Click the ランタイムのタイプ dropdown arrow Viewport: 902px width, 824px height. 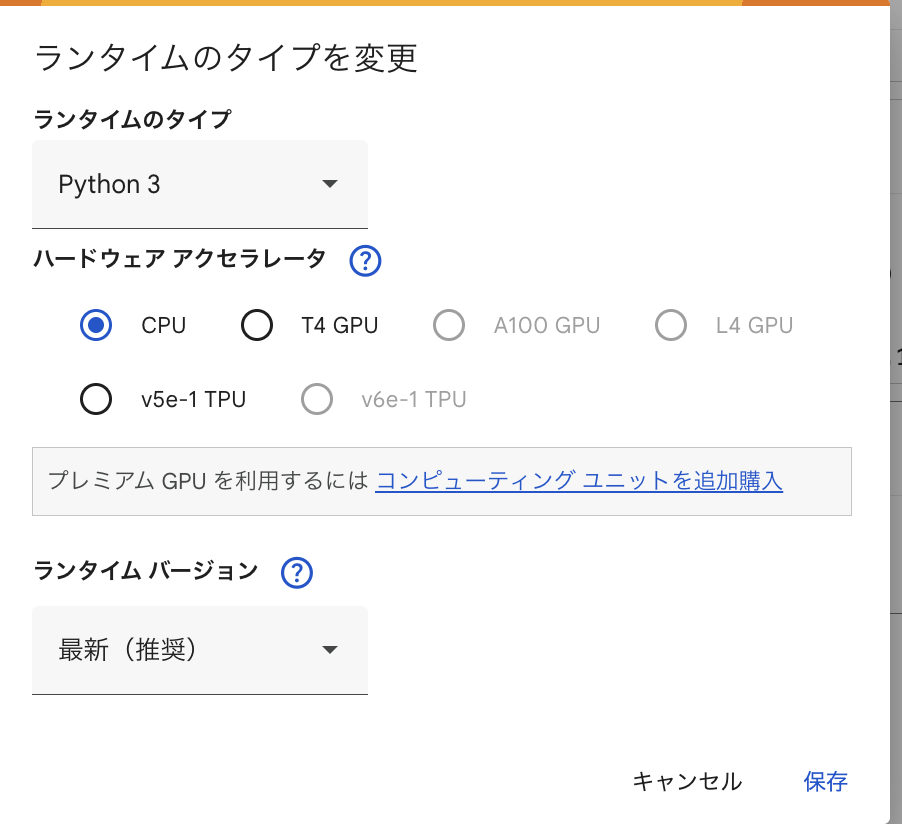point(330,184)
